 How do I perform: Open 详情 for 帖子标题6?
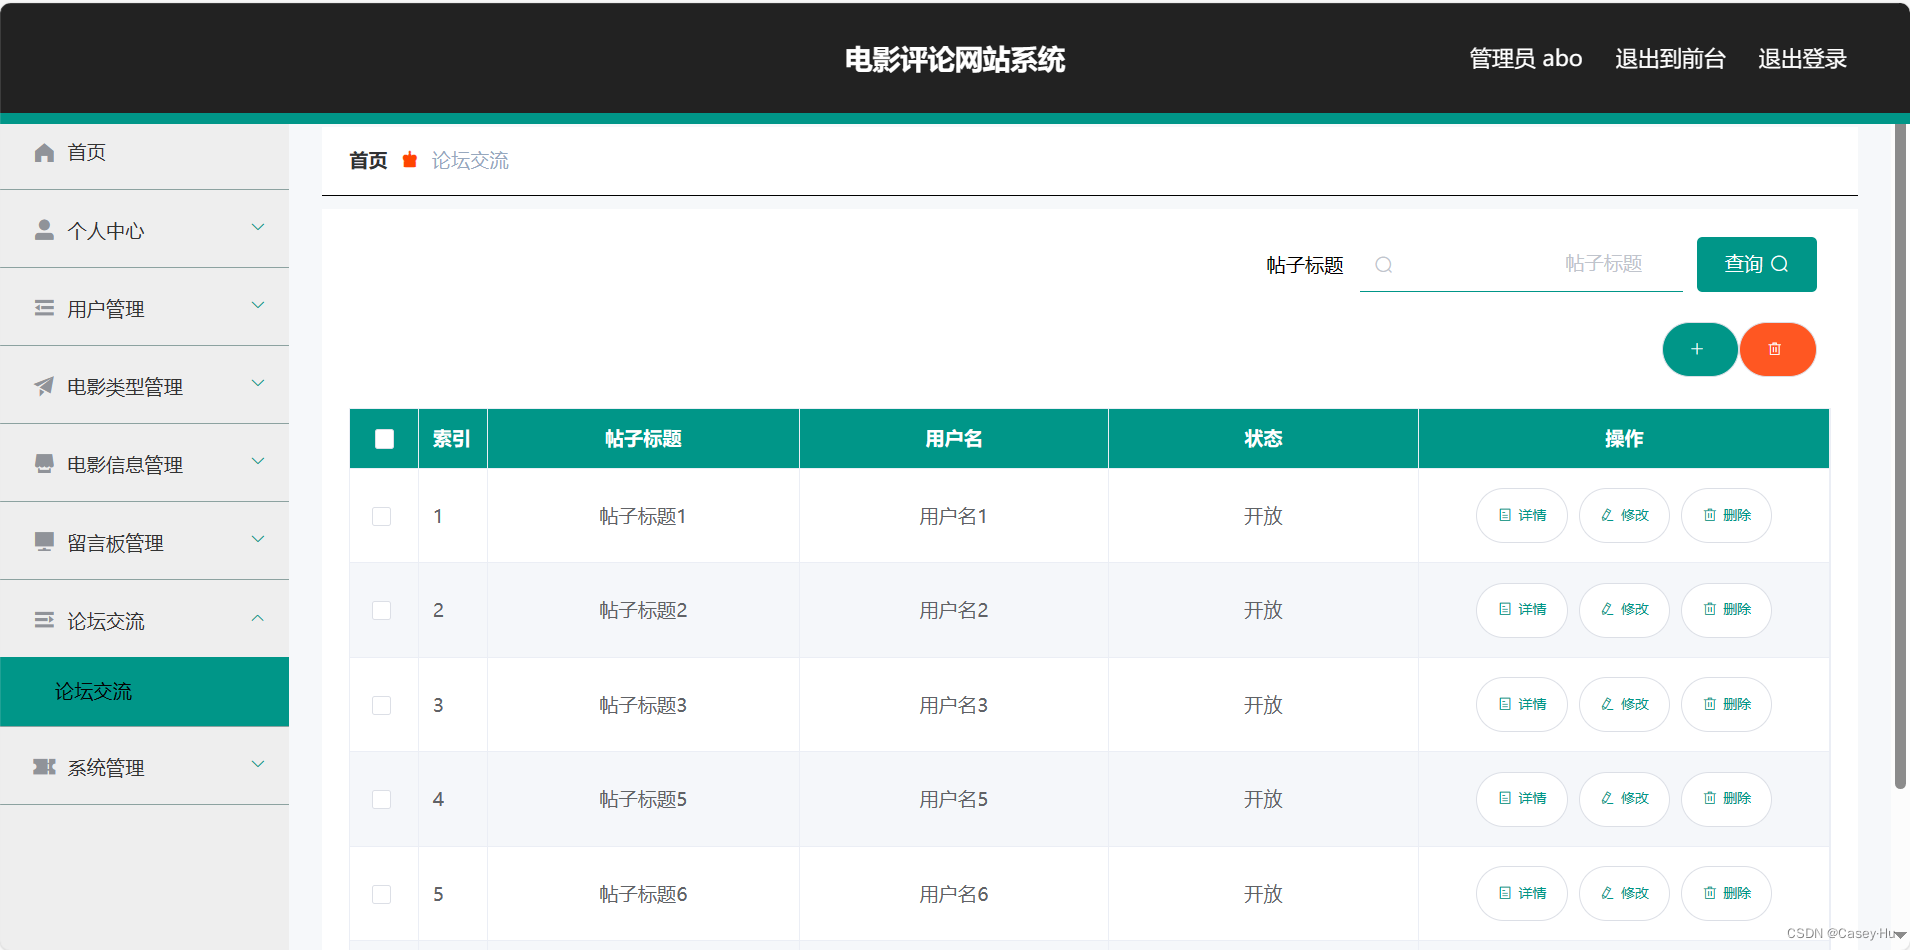click(1522, 894)
